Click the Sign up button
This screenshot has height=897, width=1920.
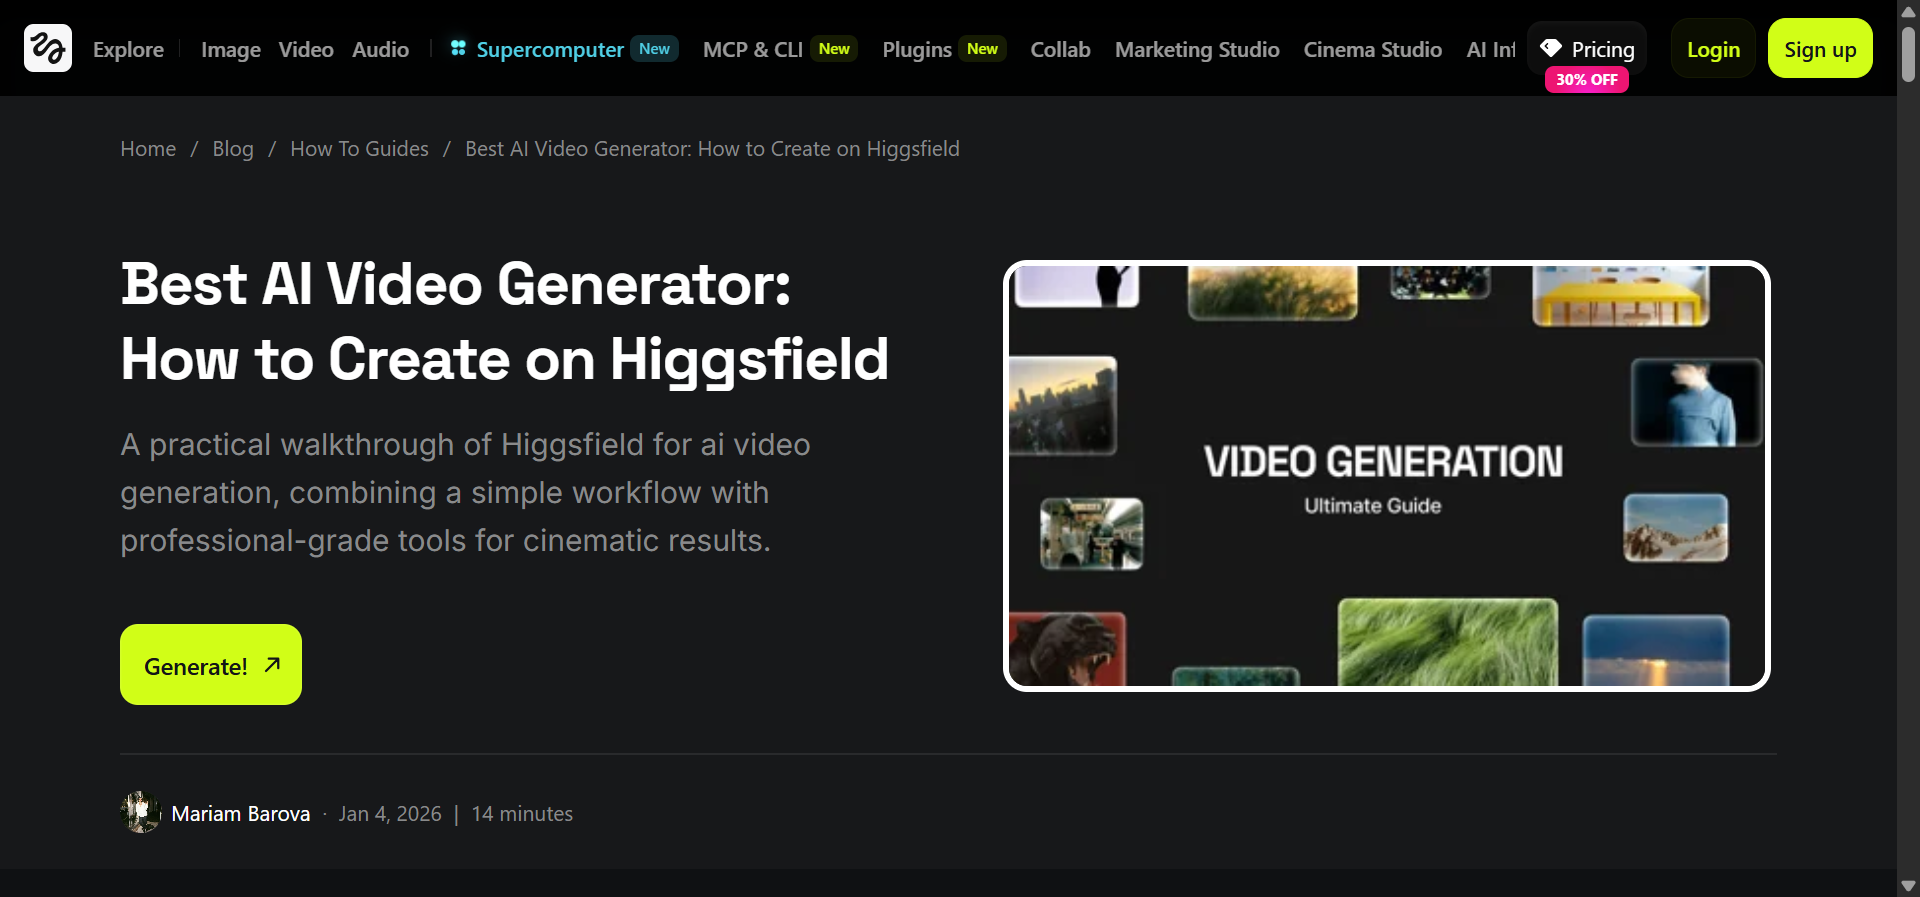(x=1820, y=49)
